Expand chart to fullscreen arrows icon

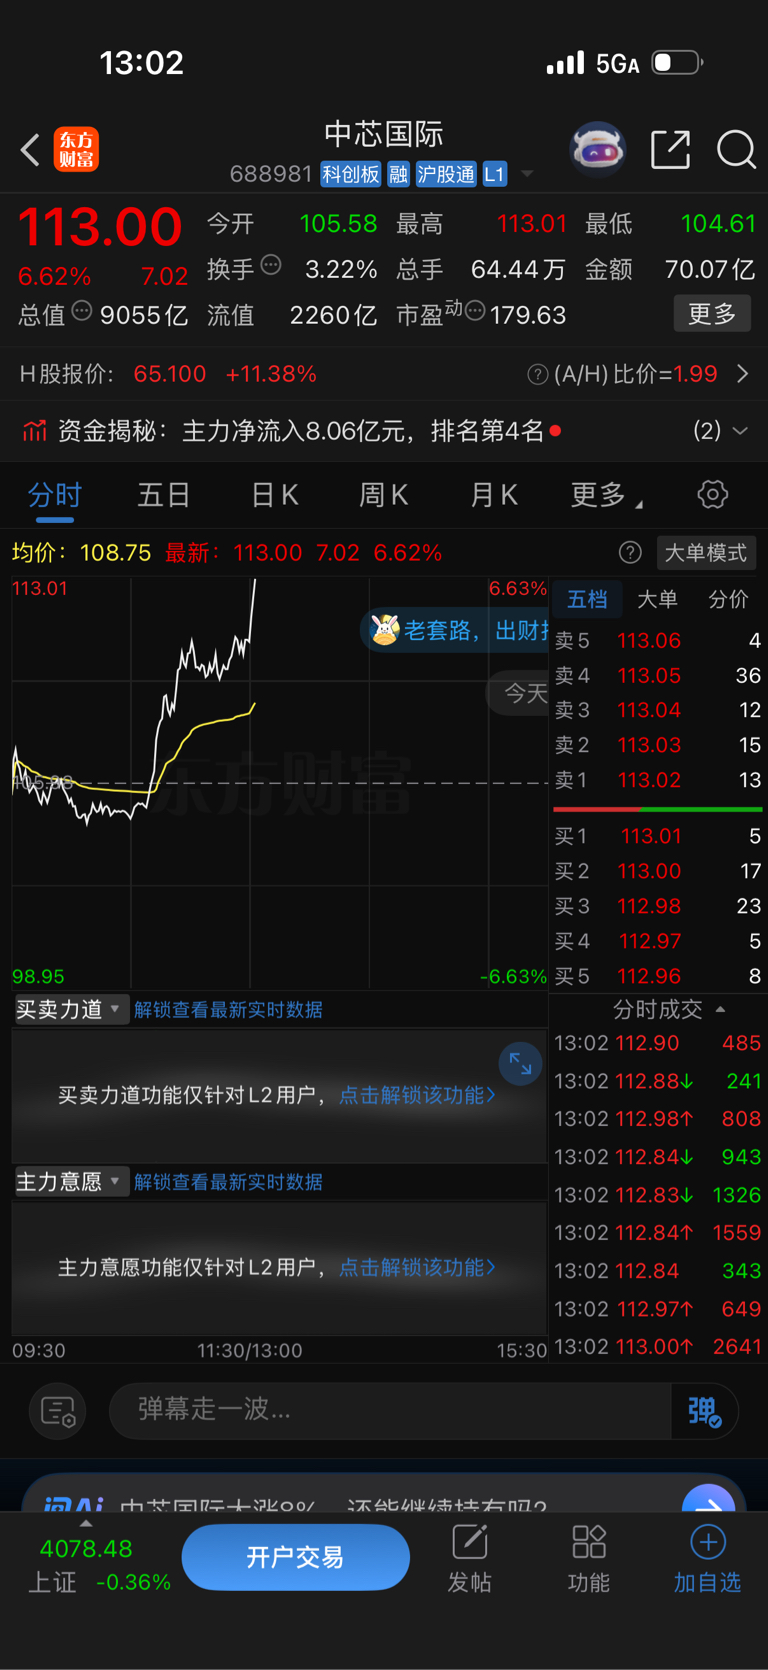pos(520,1063)
